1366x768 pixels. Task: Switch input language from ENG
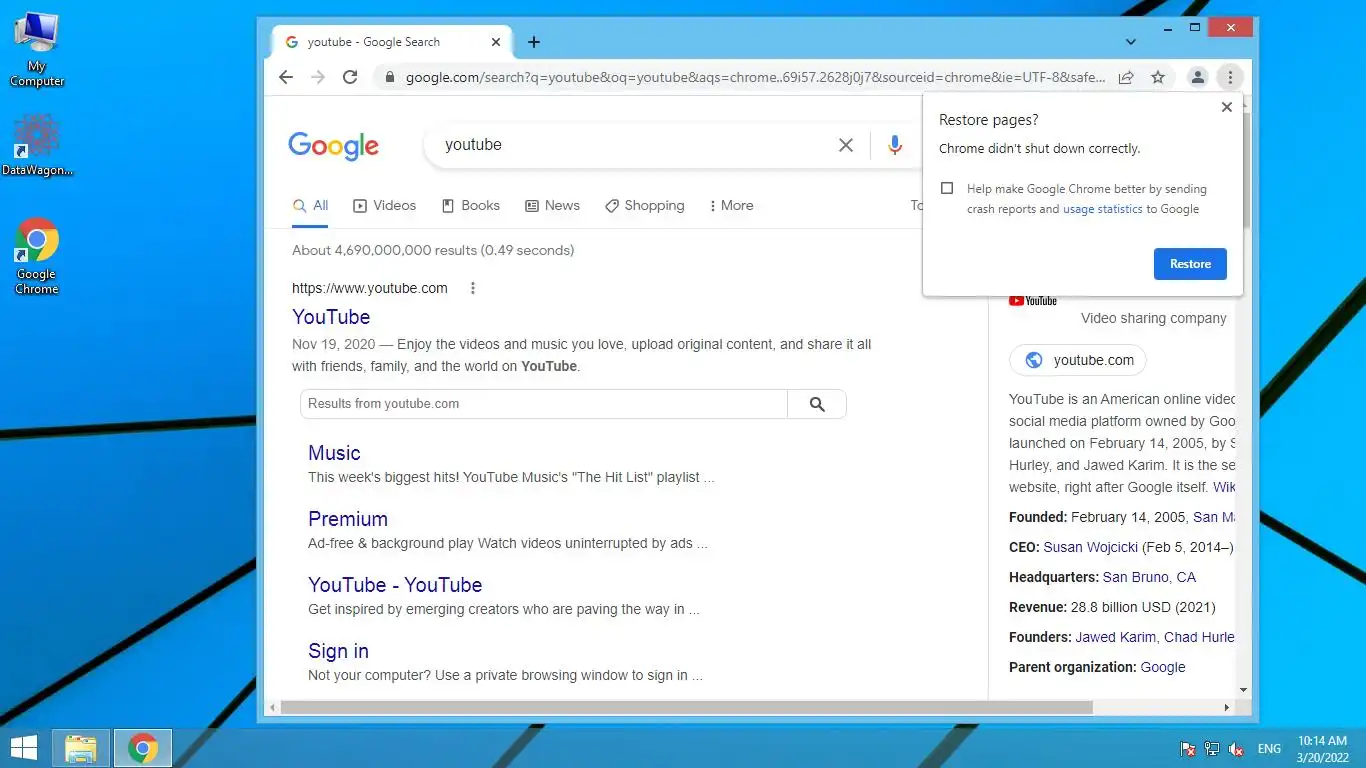pos(1269,749)
